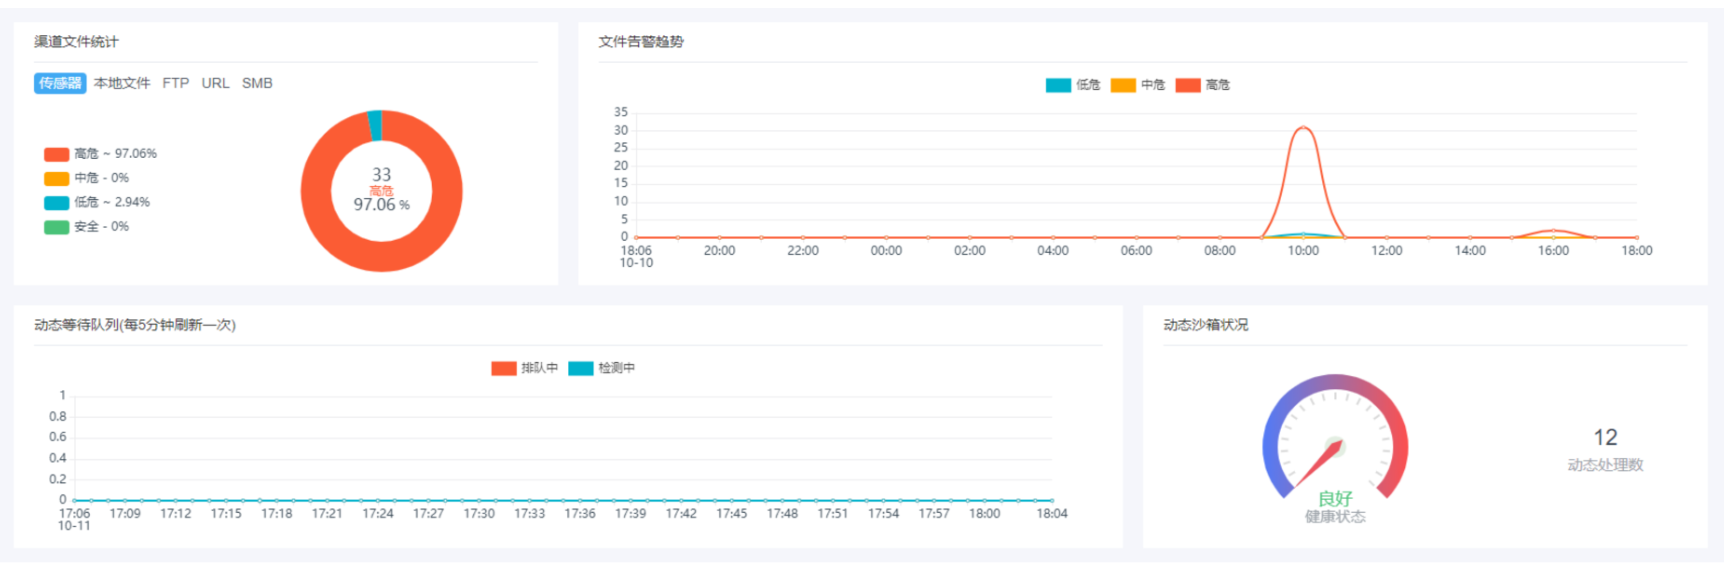Toggle 低危 ~ 2.94% legend entry

click(97, 202)
